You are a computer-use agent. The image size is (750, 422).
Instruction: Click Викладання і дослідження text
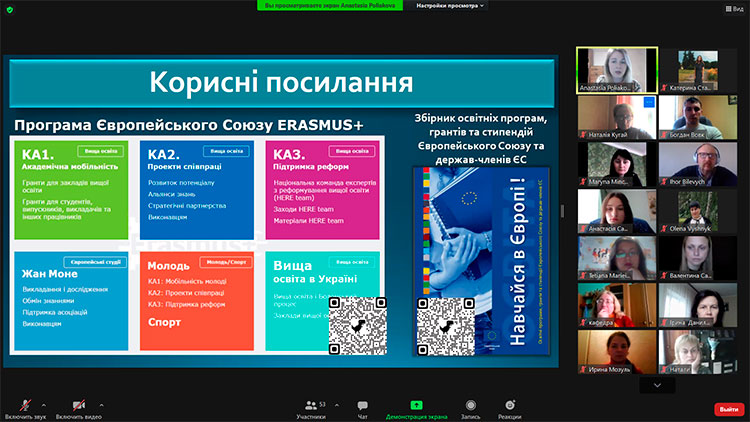point(65,289)
